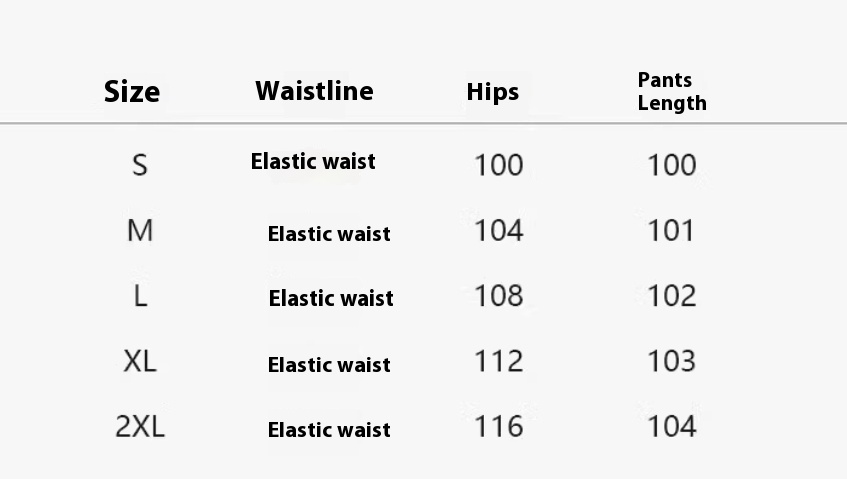This screenshot has height=479, width=847.
Task: Select the L size label
Action: (x=140, y=296)
